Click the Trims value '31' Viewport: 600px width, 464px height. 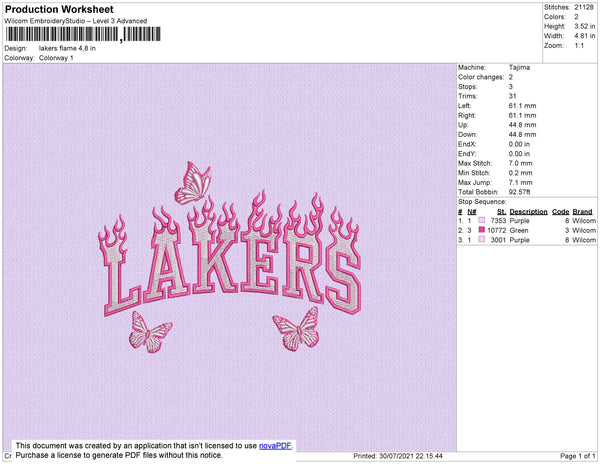(513, 96)
